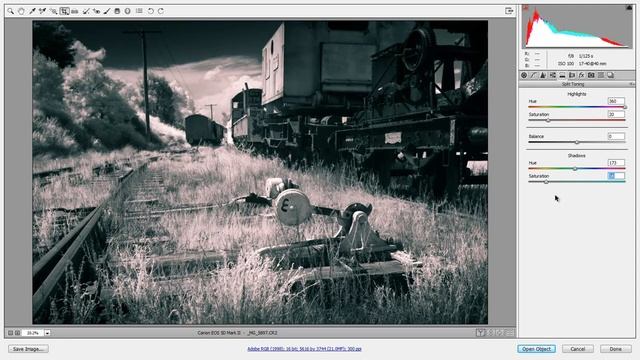The width and height of the screenshot is (640, 360).
Task: Select the Hand tool
Action: [x=21, y=11]
